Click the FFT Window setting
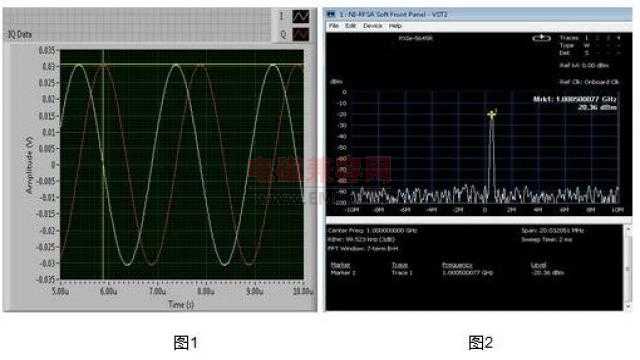The width and height of the screenshot is (640, 360). coord(363,249)
